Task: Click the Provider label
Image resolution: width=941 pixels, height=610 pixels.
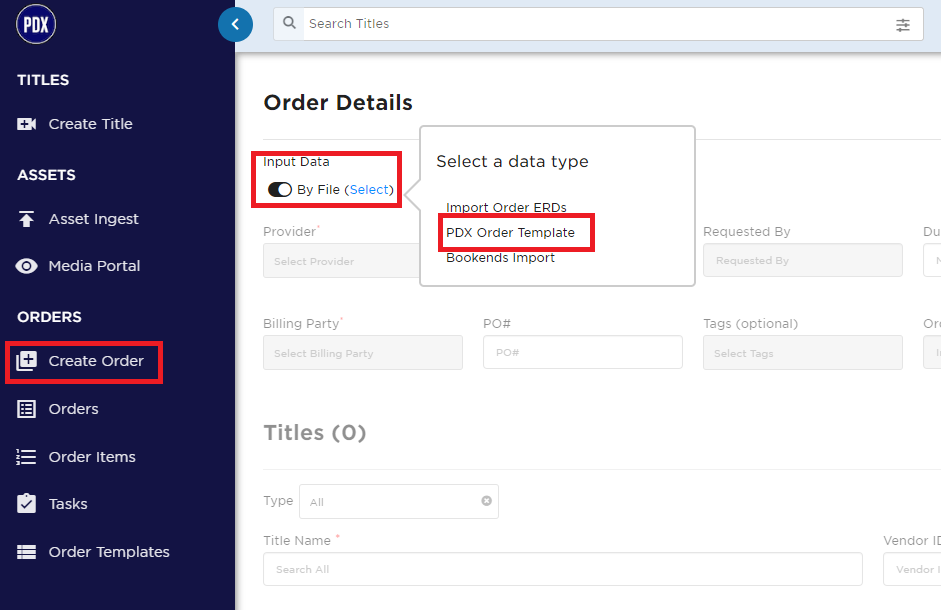Action: 290,232
